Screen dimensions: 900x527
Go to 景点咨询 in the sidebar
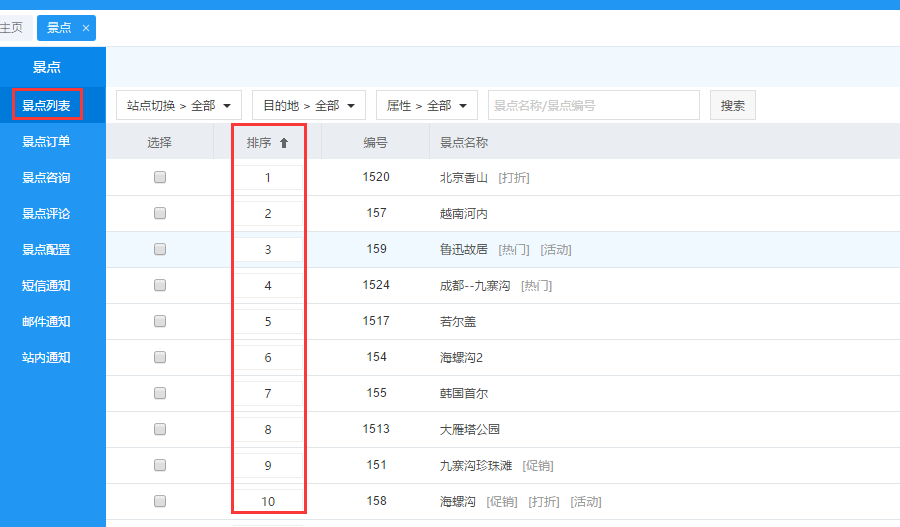(47, 178)
